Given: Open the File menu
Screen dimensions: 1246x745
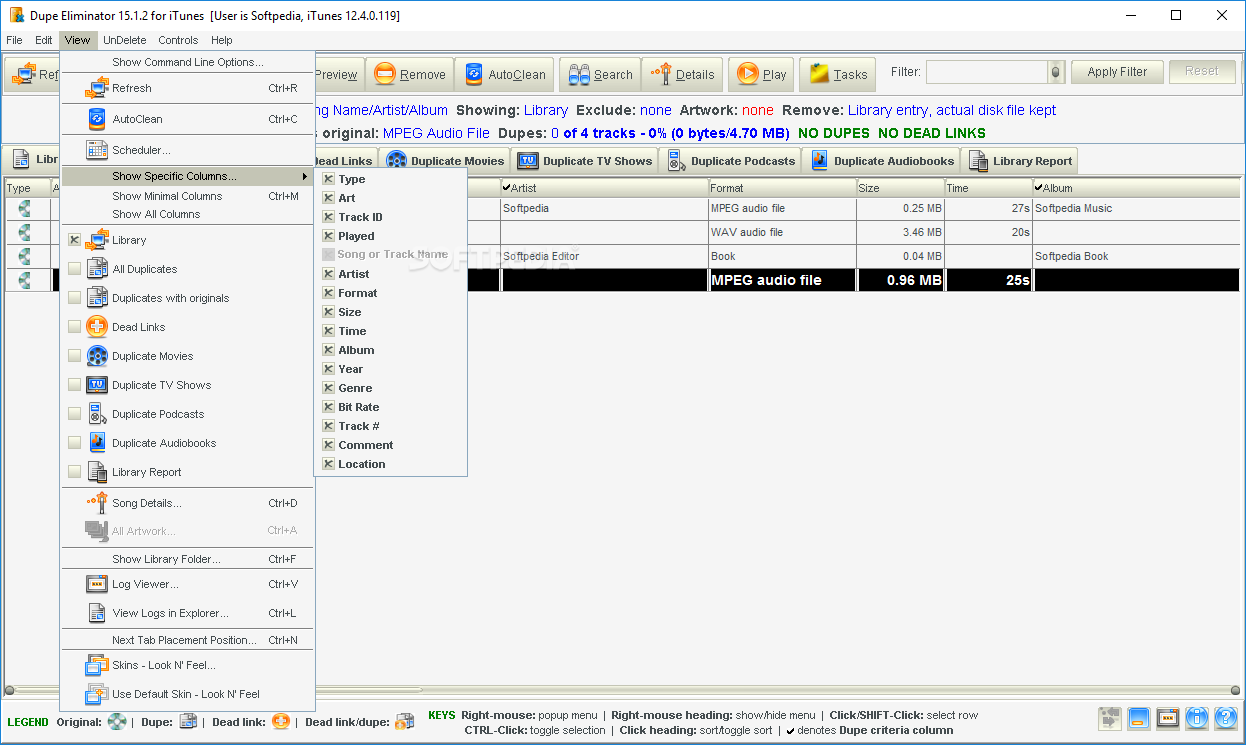Looking at the screenshot, I should point(14,40).
